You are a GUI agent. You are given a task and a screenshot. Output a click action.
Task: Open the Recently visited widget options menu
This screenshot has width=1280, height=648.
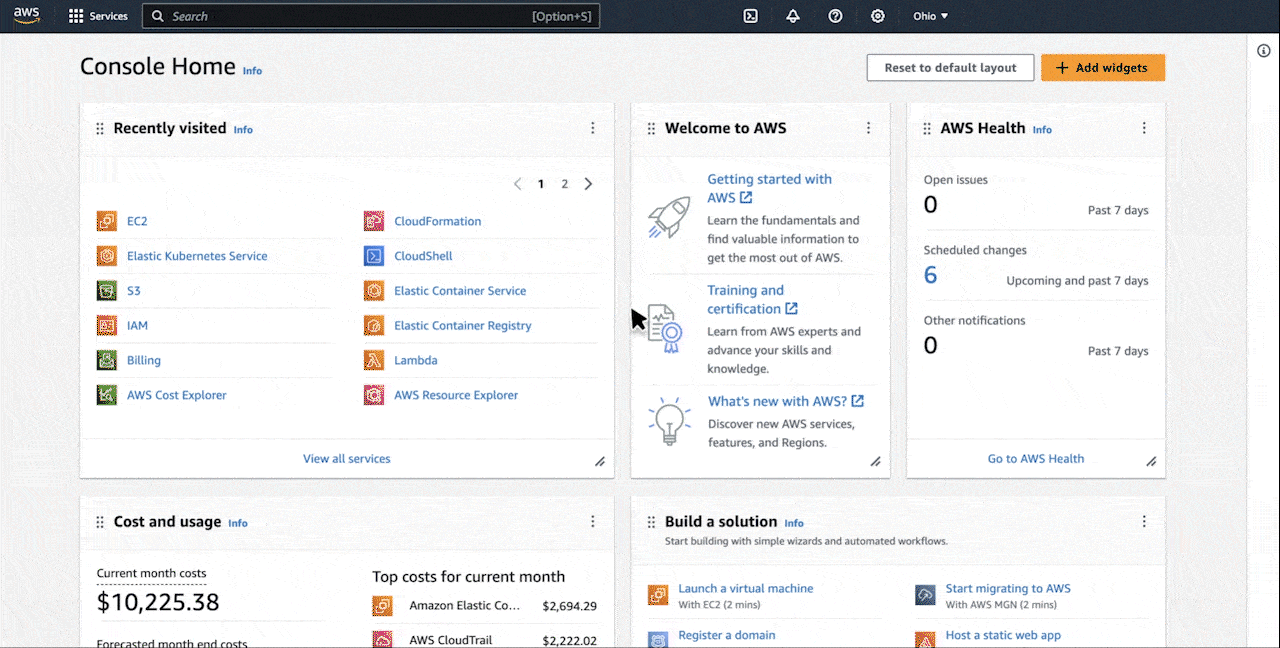pyautogui.click(x=592, y=128)
